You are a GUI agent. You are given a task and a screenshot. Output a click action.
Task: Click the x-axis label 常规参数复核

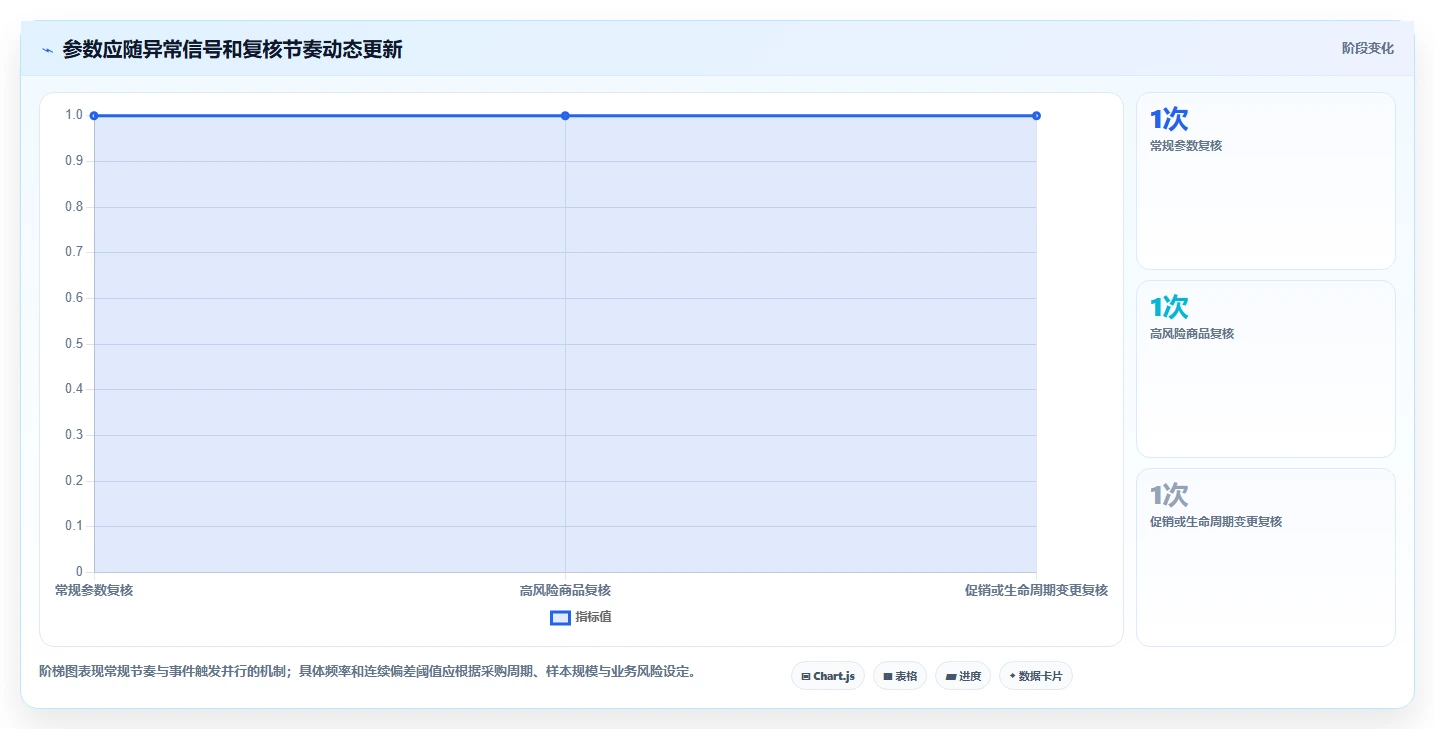click(94, 590)
